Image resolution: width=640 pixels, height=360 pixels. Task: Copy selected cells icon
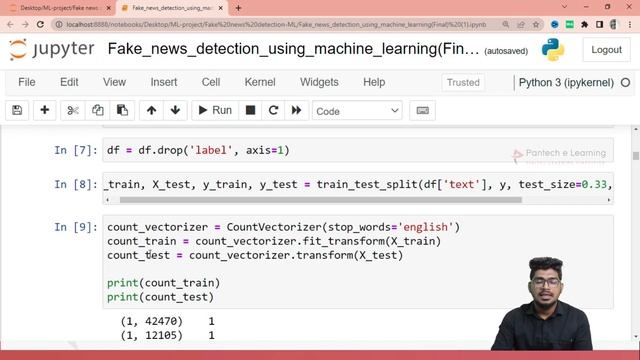pos(98,110)
